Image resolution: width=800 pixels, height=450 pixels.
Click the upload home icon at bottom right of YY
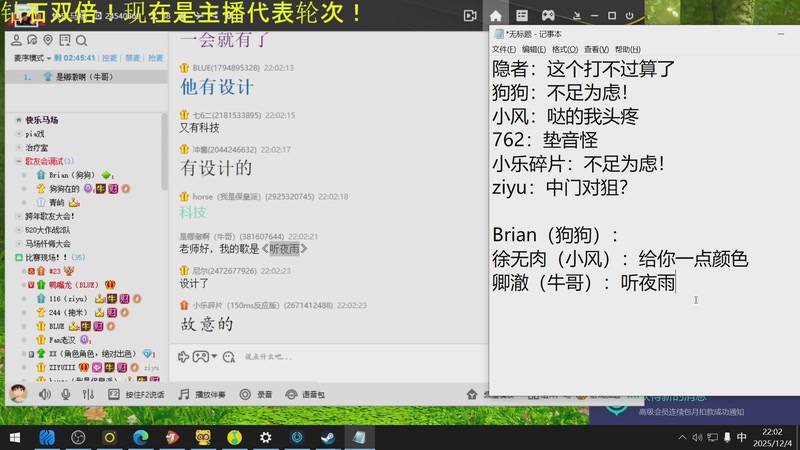coord(472,394)
